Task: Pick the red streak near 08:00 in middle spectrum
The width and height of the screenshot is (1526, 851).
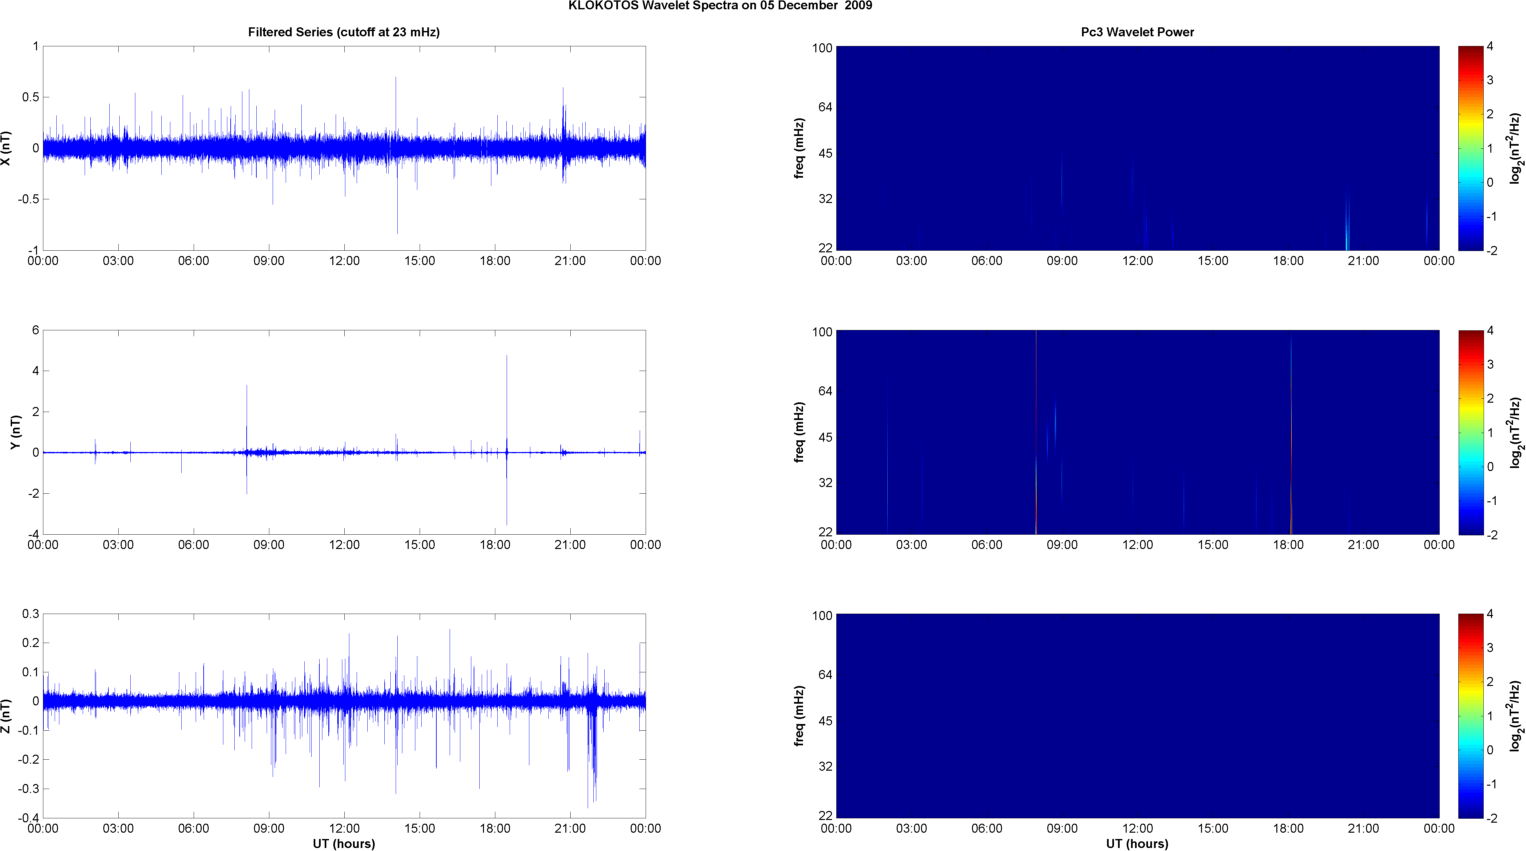Action: [x=1036, y=430]
